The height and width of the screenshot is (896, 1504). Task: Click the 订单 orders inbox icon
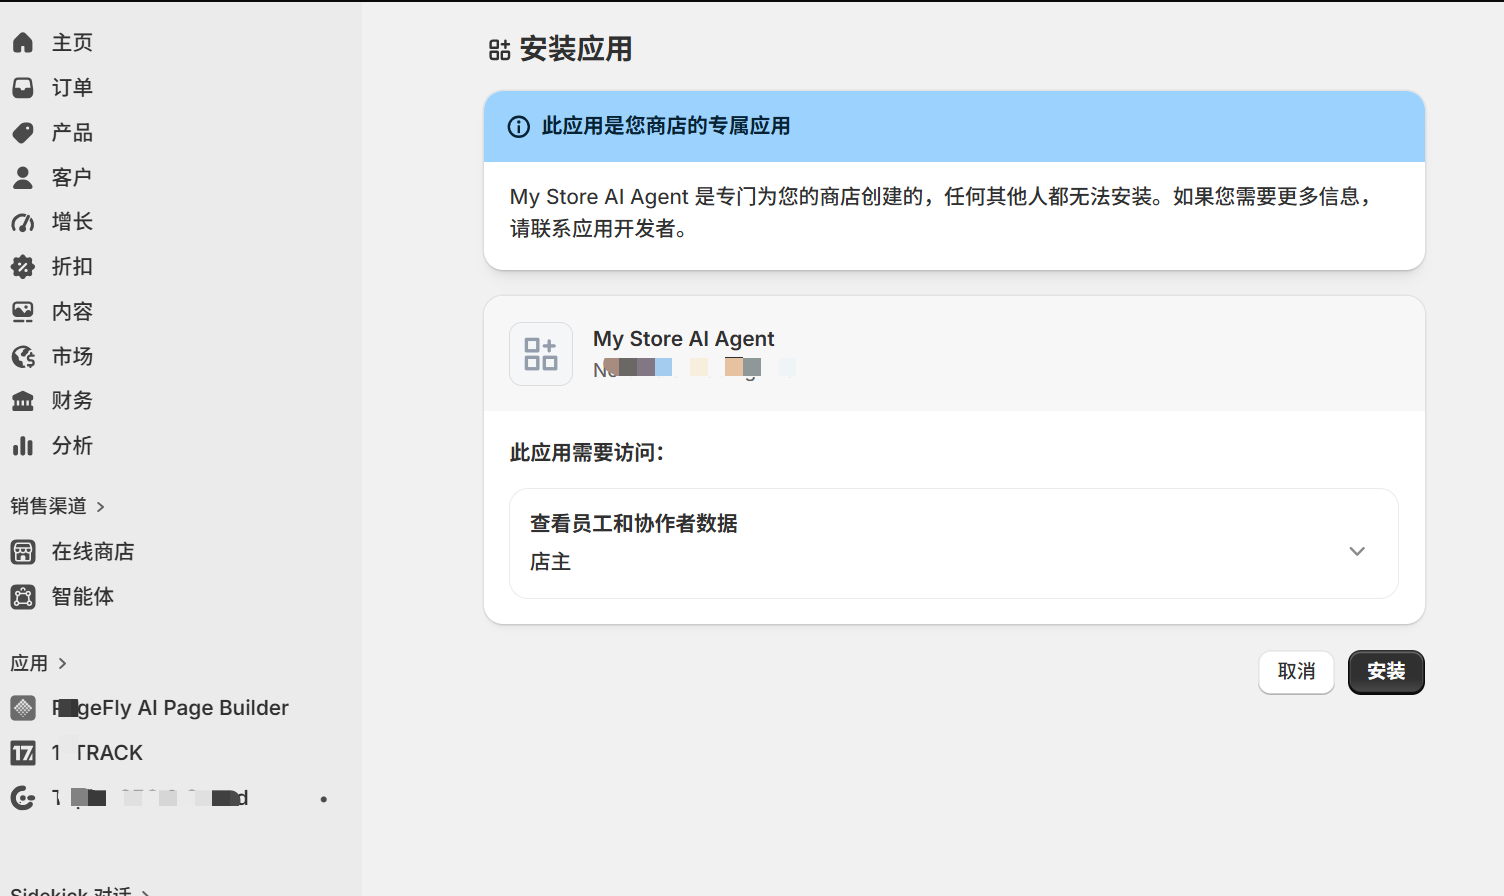click(x=23, y=87)
